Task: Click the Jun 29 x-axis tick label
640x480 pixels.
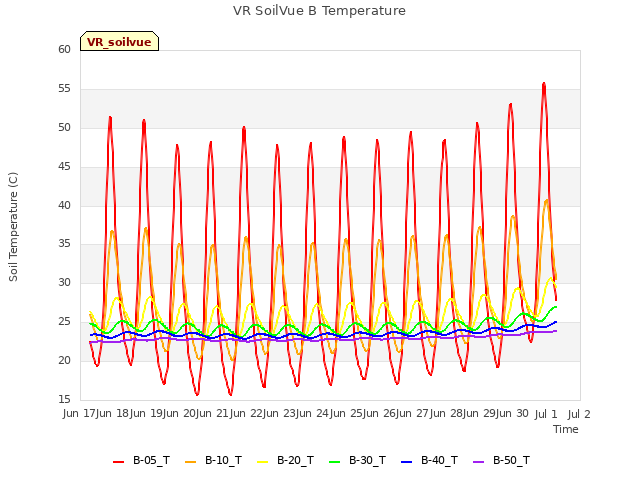Action: tap(480, 414)
